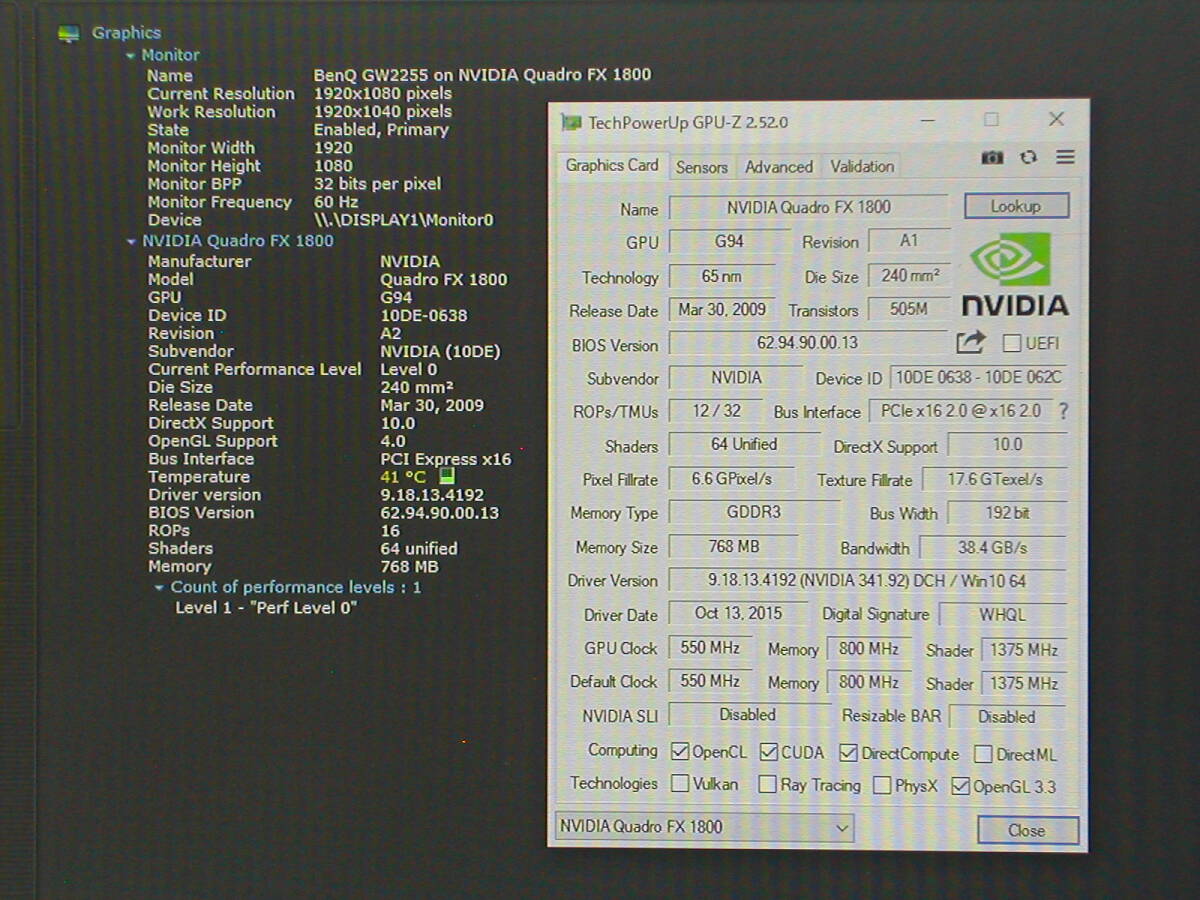Select the BenQ GW2255 monitor name value
The height and width of the screenshot is (900, 1200).
[x=482, y=75]
